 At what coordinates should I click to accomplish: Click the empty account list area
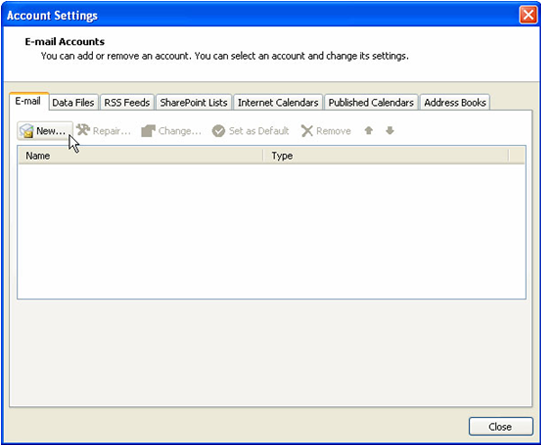(272, 231)
